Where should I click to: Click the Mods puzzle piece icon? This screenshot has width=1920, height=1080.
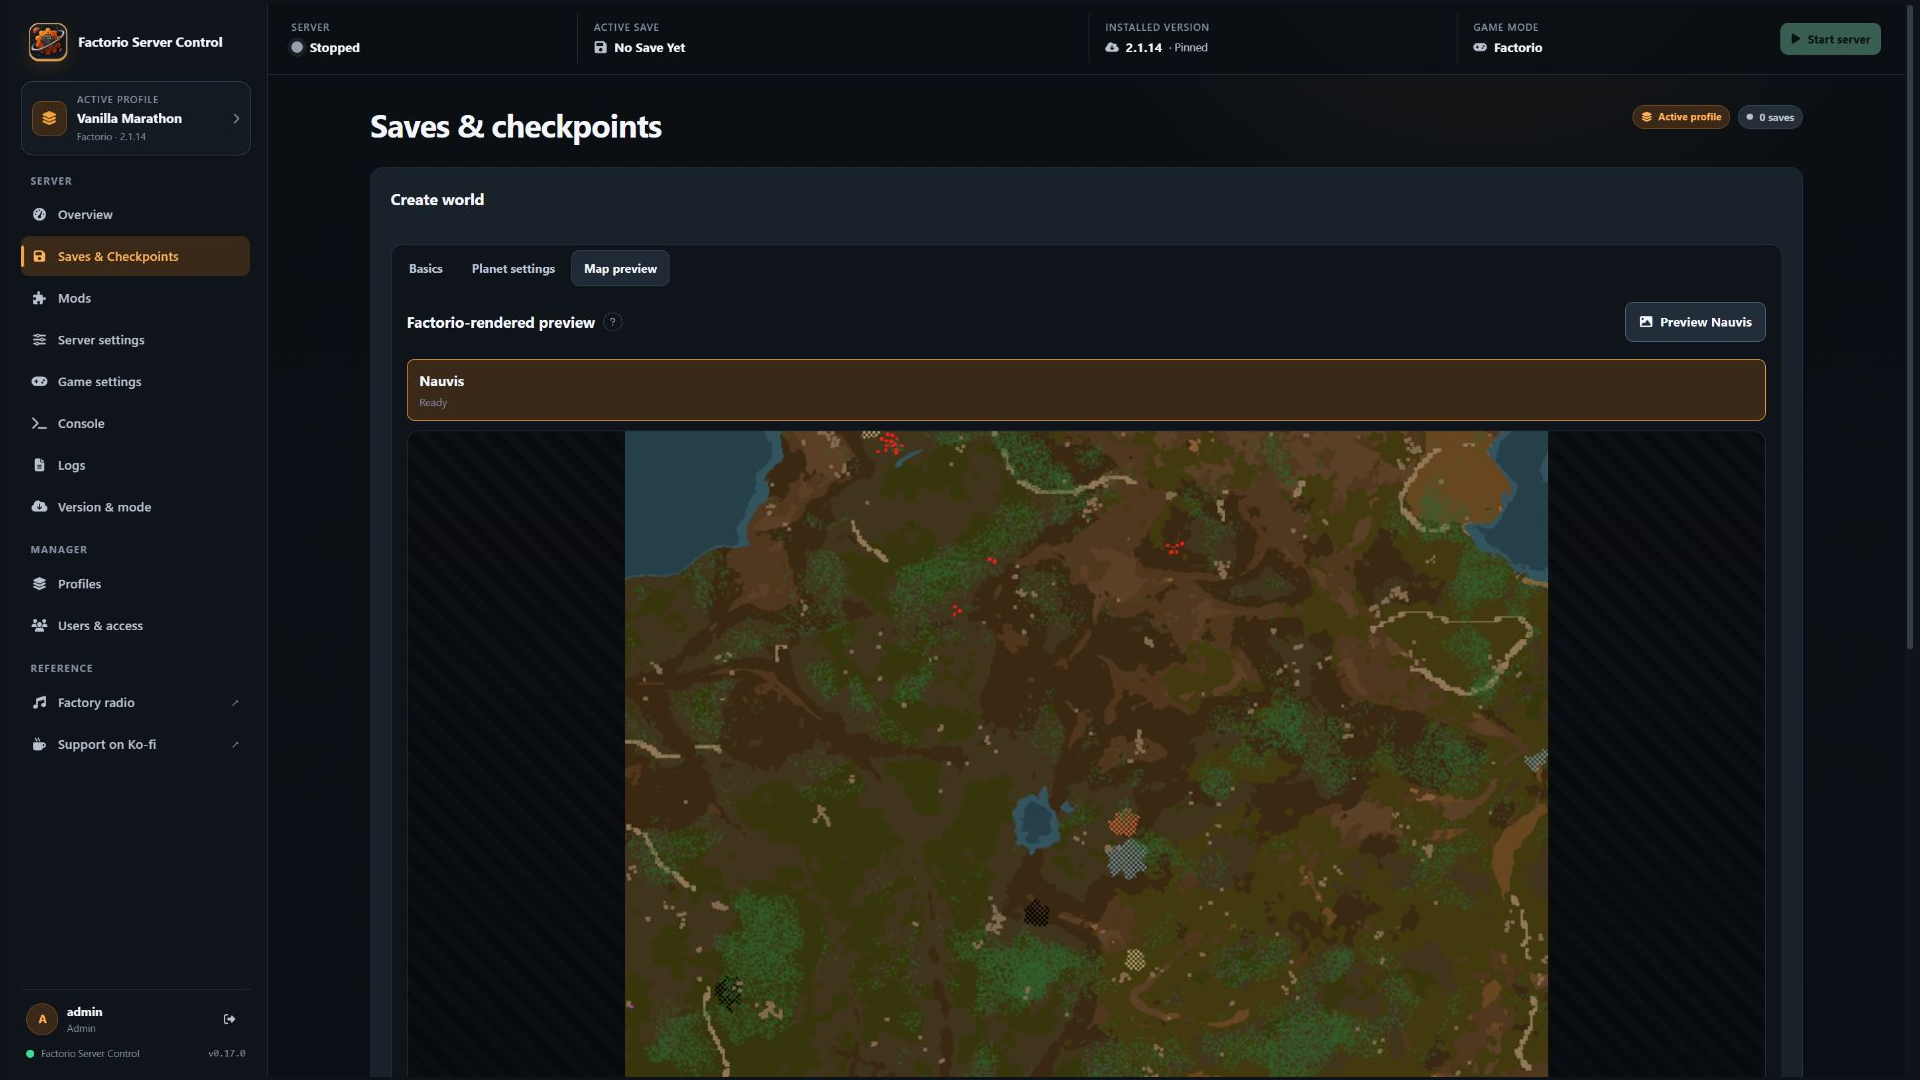coord(39,298)
